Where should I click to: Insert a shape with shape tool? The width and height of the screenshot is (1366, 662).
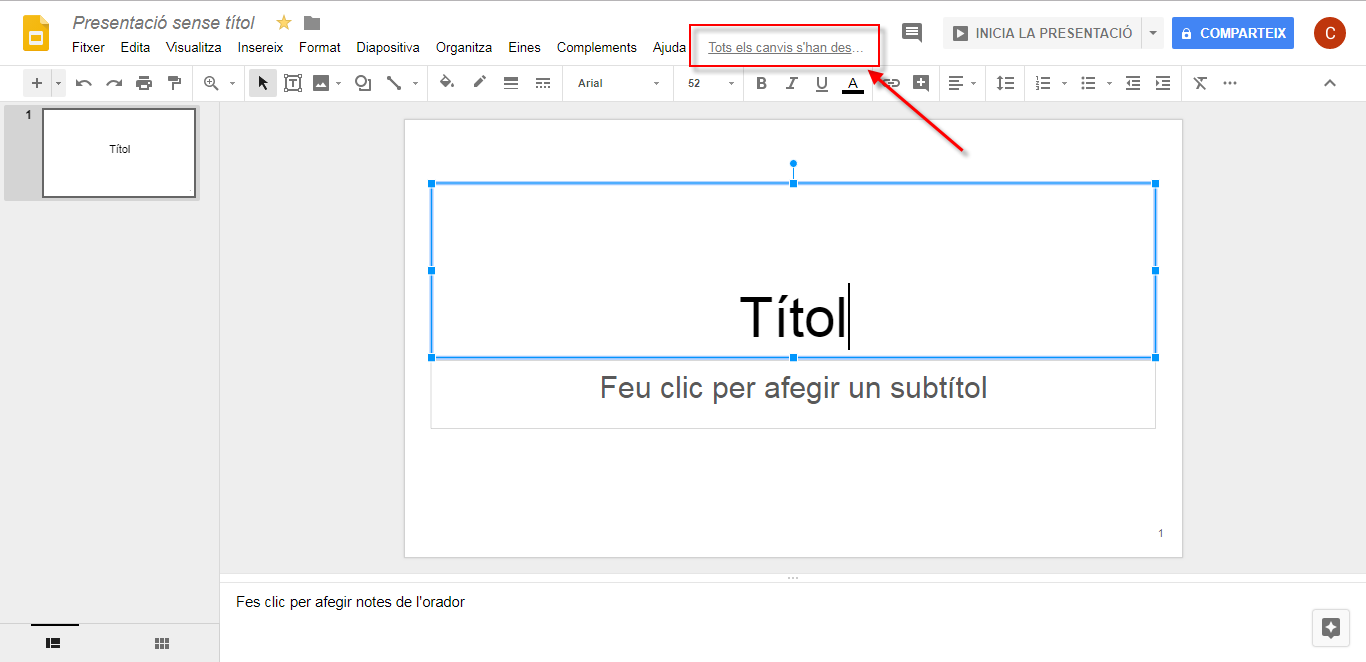pos(363,83)
